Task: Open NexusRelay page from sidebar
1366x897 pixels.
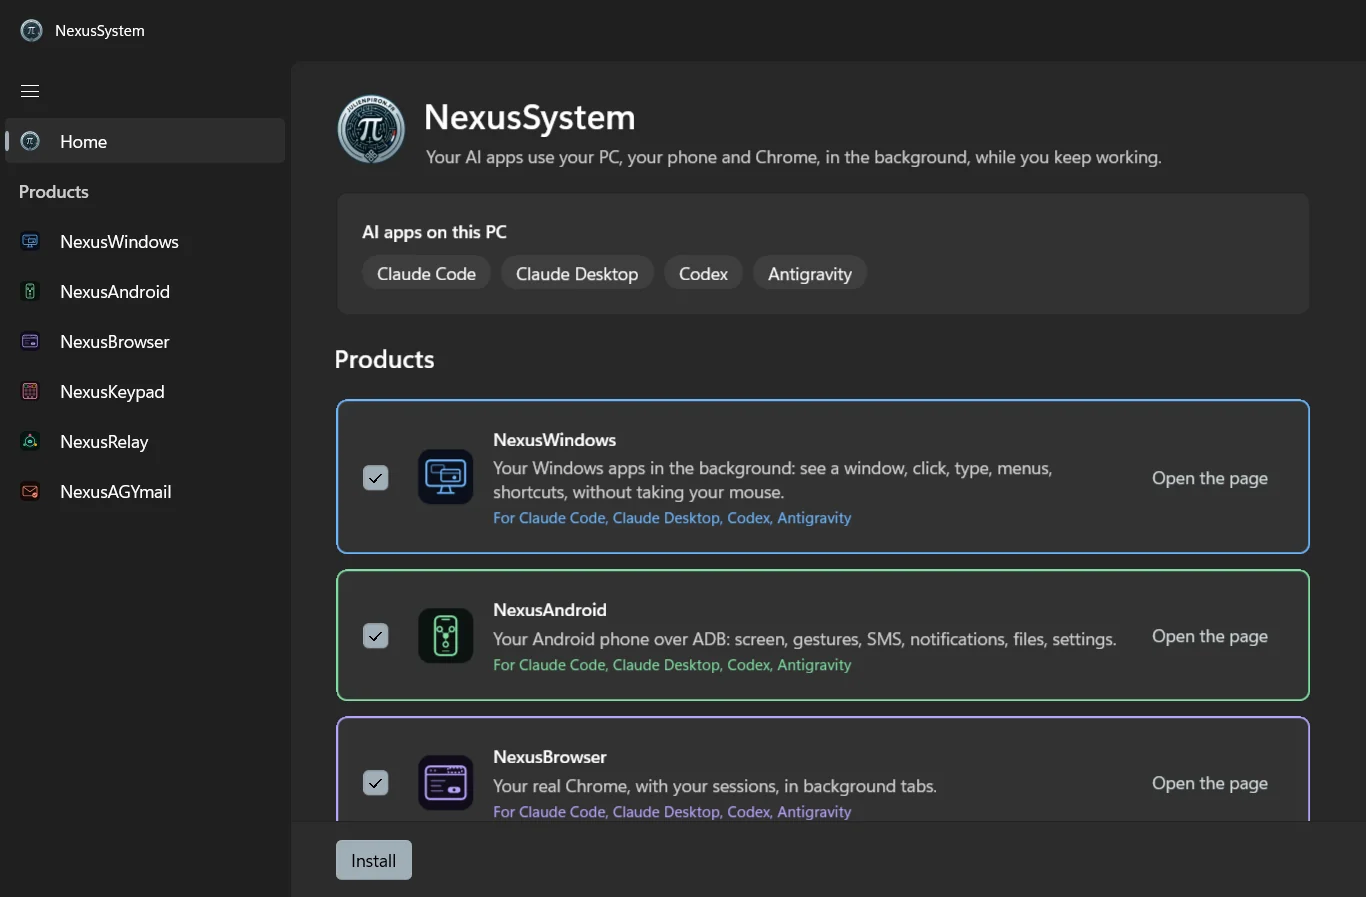Action: tap(145, 441)
